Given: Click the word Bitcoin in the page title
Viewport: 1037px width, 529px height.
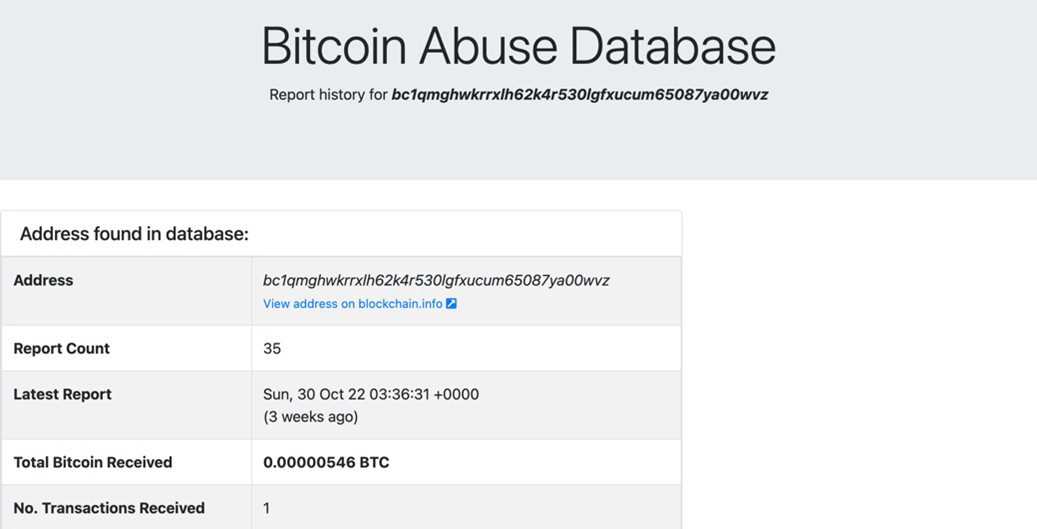Looking at the screenshot, I should click(334, 46).
